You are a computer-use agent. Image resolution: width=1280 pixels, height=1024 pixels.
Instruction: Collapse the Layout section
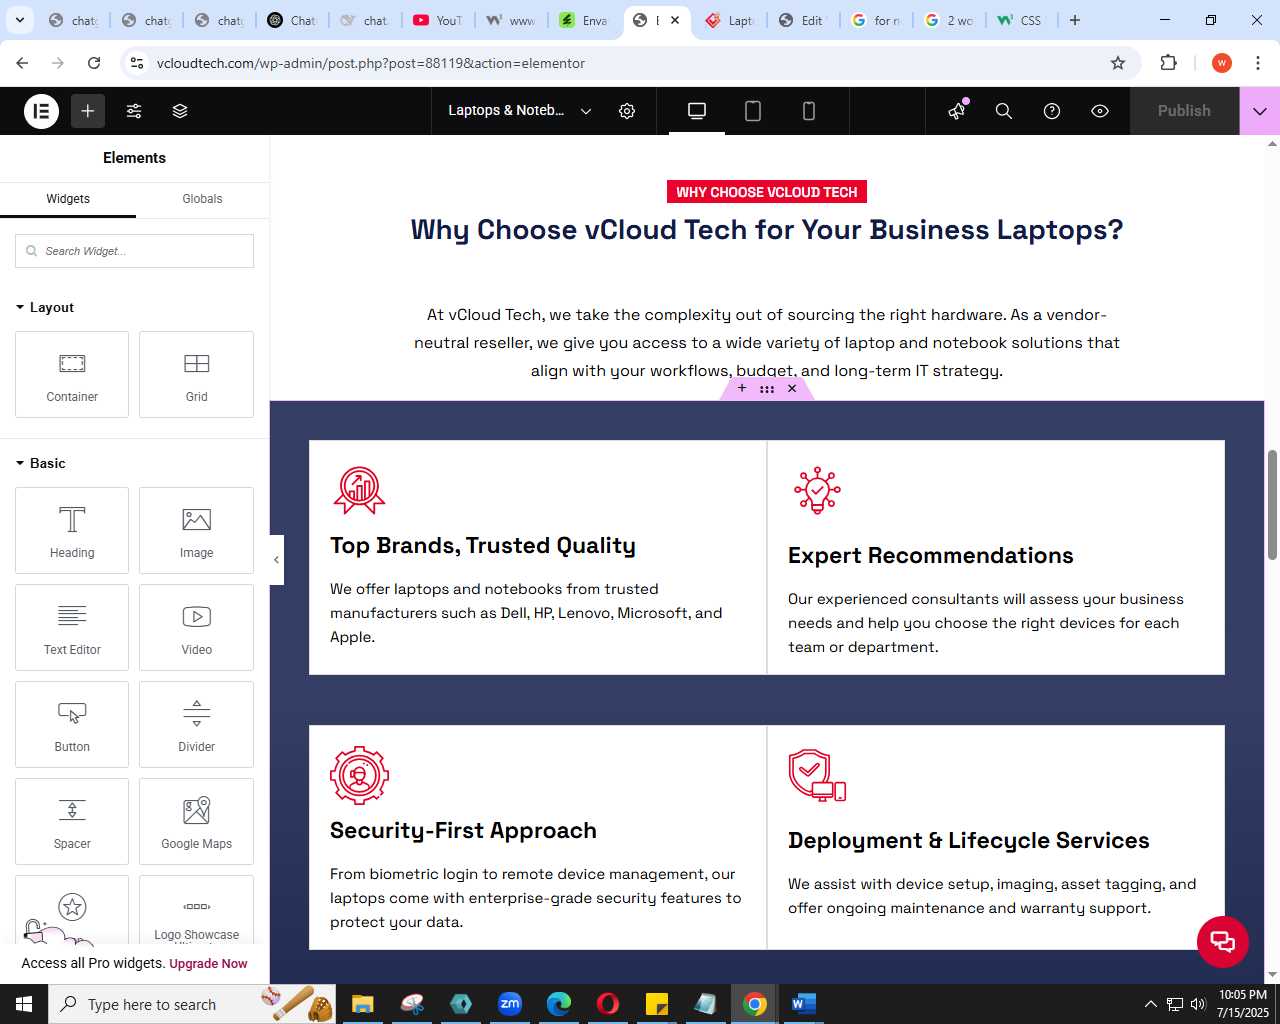[x=45, y=307]
